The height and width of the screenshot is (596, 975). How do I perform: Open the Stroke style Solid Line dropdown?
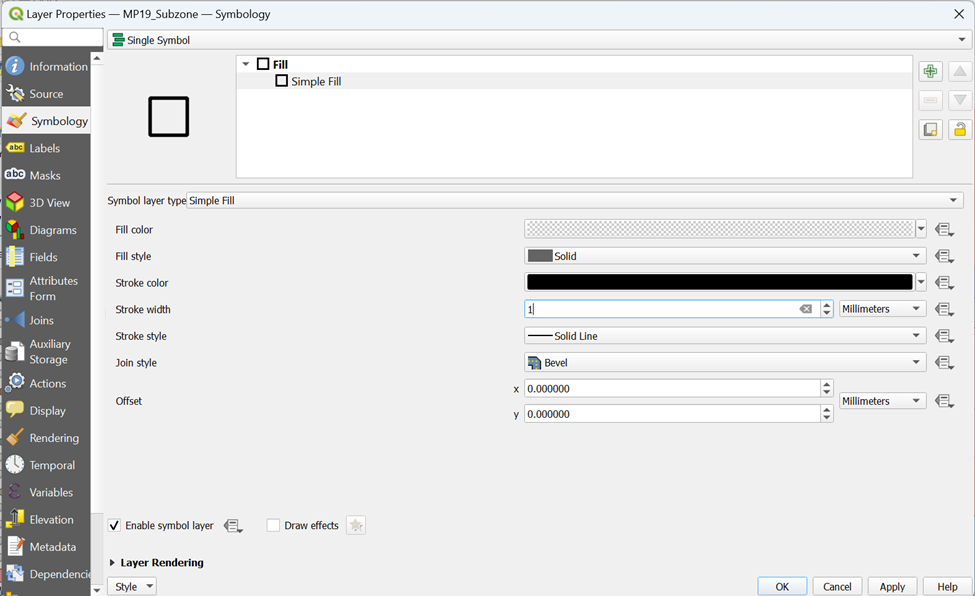coord(724,336)
